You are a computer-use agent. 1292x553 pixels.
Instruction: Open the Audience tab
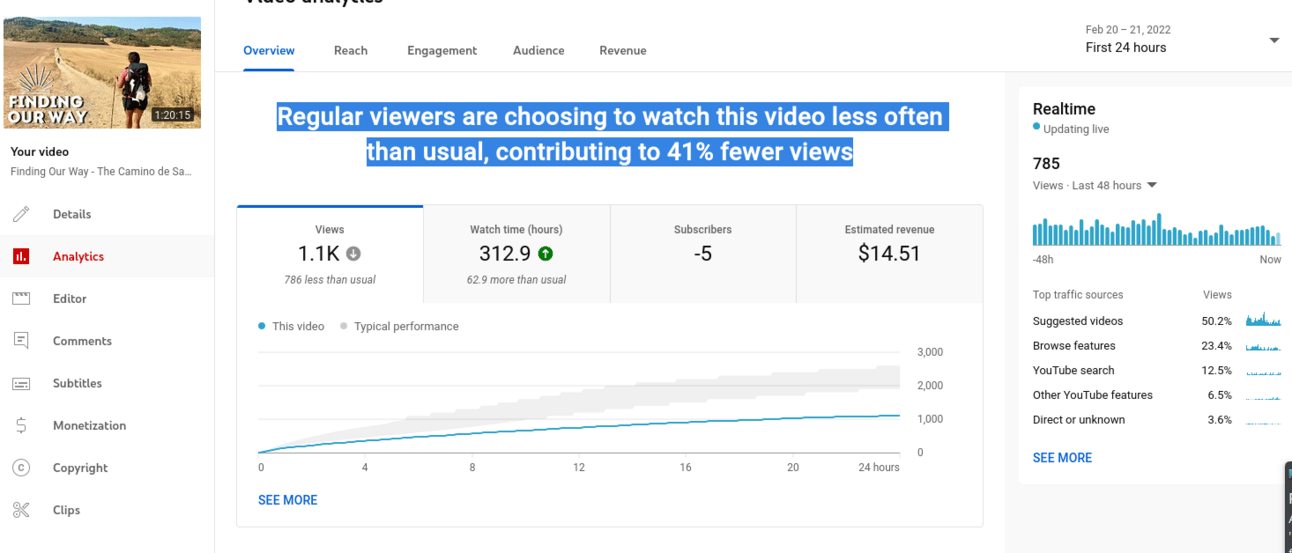(x=538, y=51)
